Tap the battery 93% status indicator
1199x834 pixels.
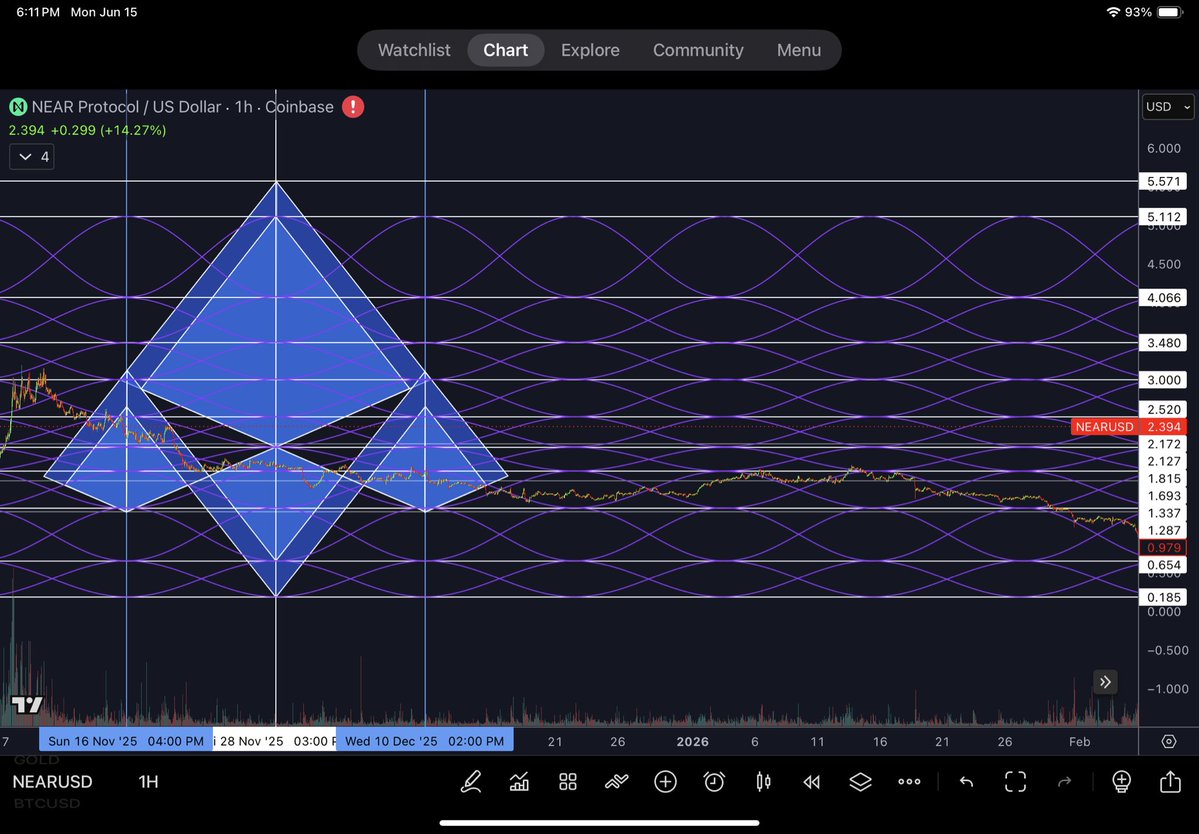pyautogui.click(x=1153, y=12)
